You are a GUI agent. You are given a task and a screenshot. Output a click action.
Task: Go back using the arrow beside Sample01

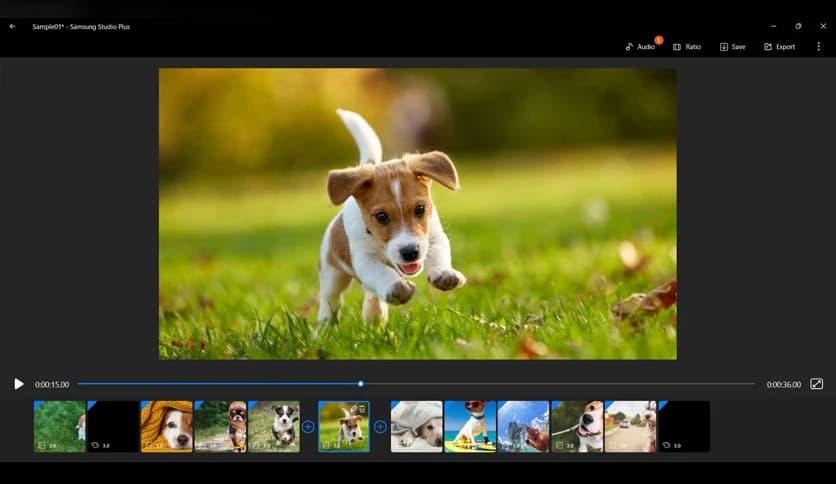coord(12,26)
